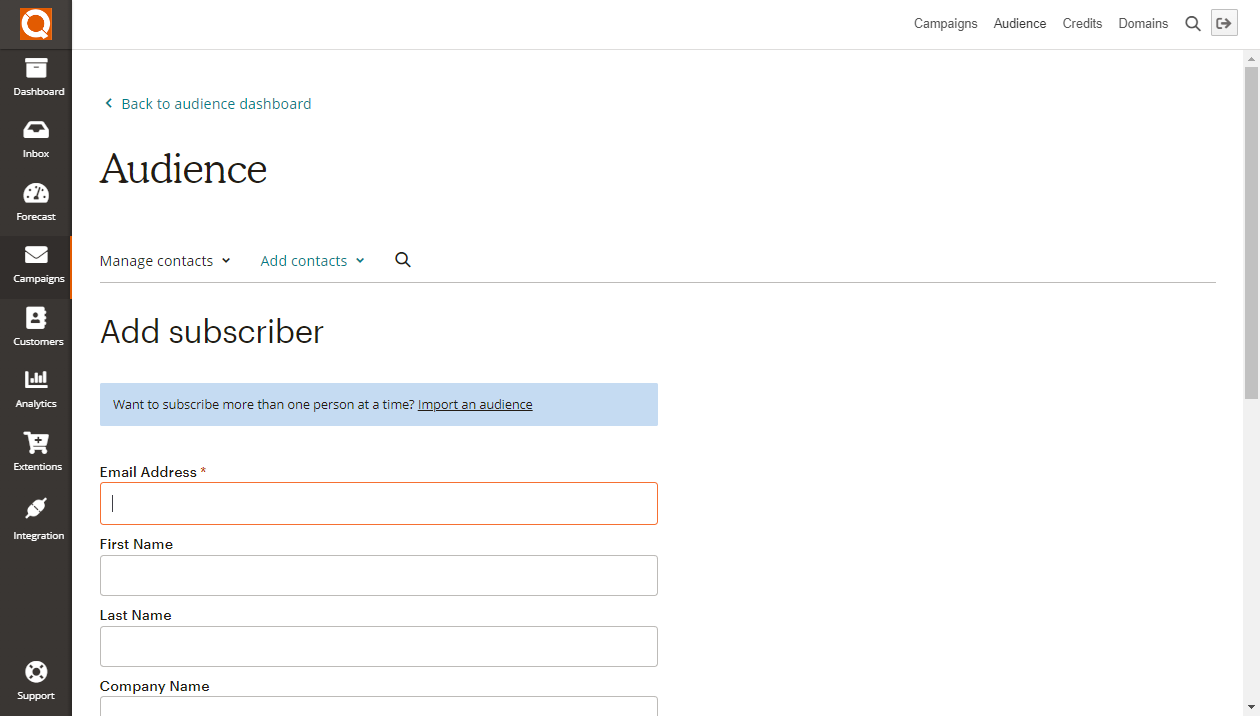
Task: Click the logout icon in header
Action: [x=1224, y=24]
